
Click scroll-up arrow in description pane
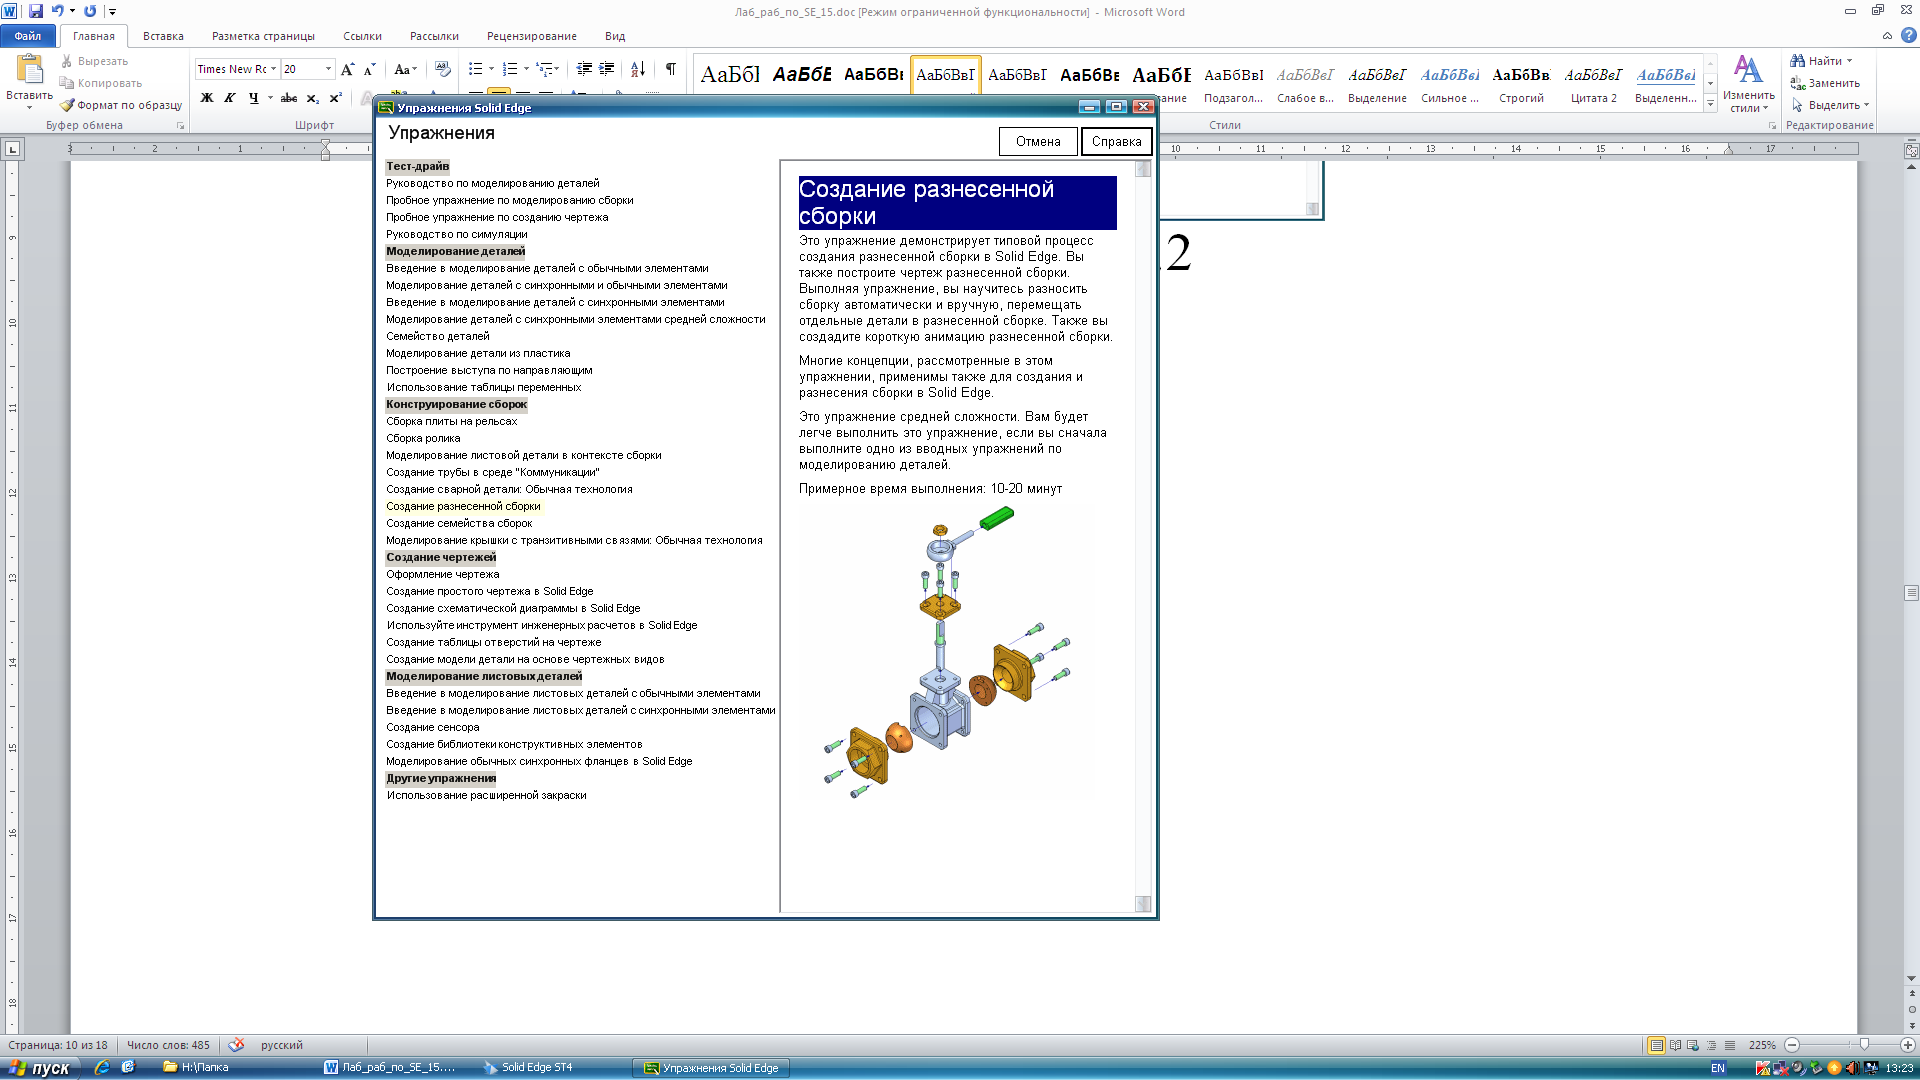click(1143, 169)
